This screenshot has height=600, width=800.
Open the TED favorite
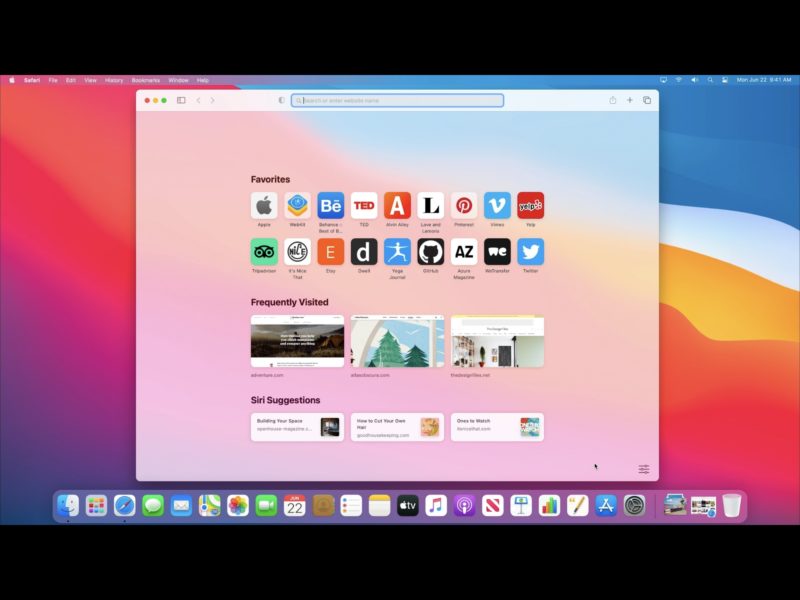click(x=364, y=206)
